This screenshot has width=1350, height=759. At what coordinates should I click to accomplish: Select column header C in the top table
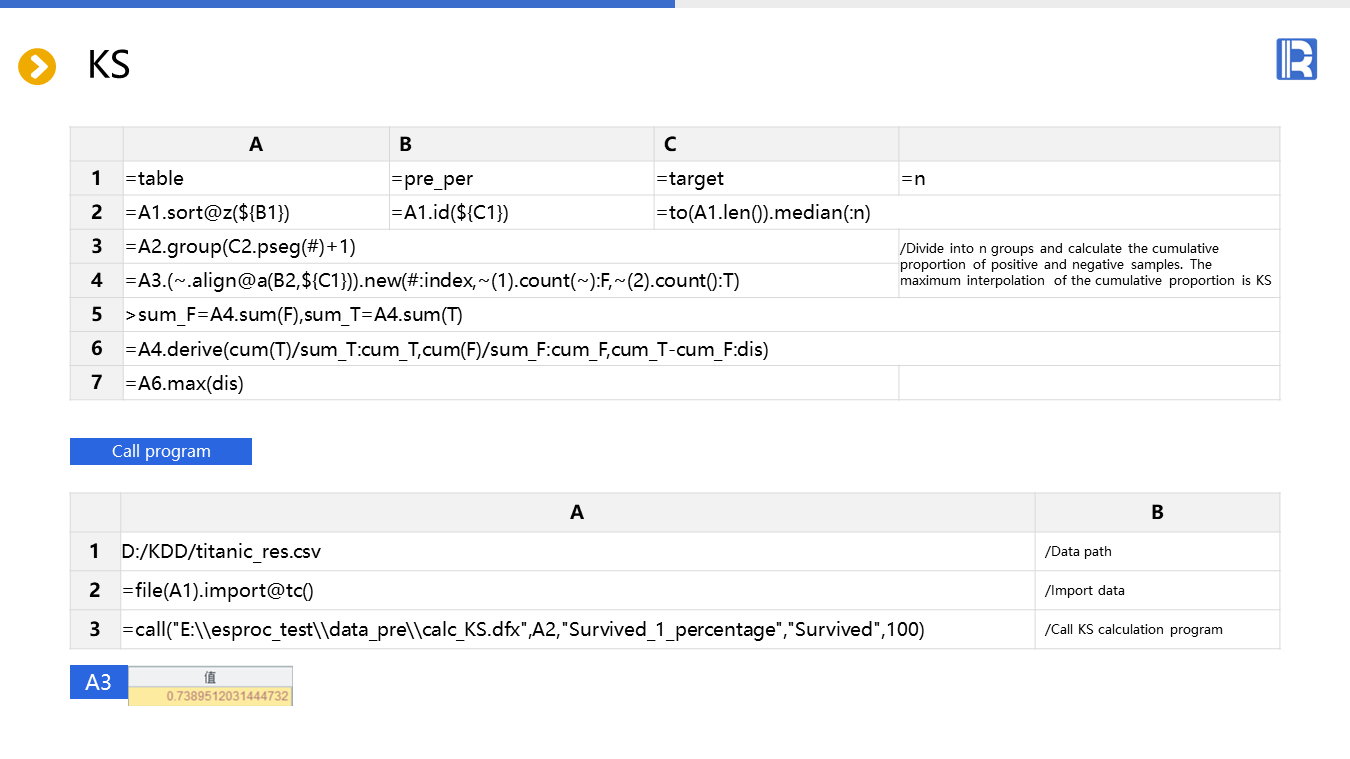pyautogui.click(x=776, y=144)
